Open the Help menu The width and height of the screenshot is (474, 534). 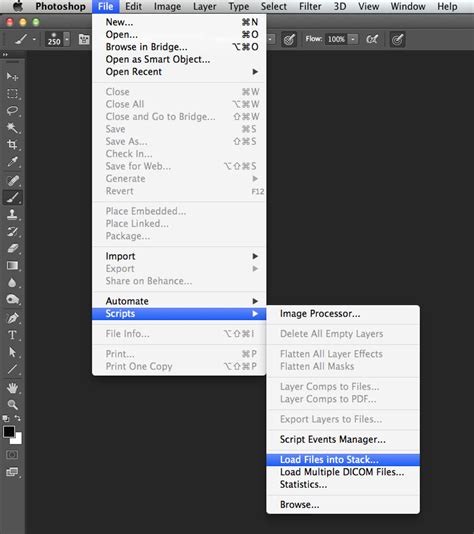447,6
